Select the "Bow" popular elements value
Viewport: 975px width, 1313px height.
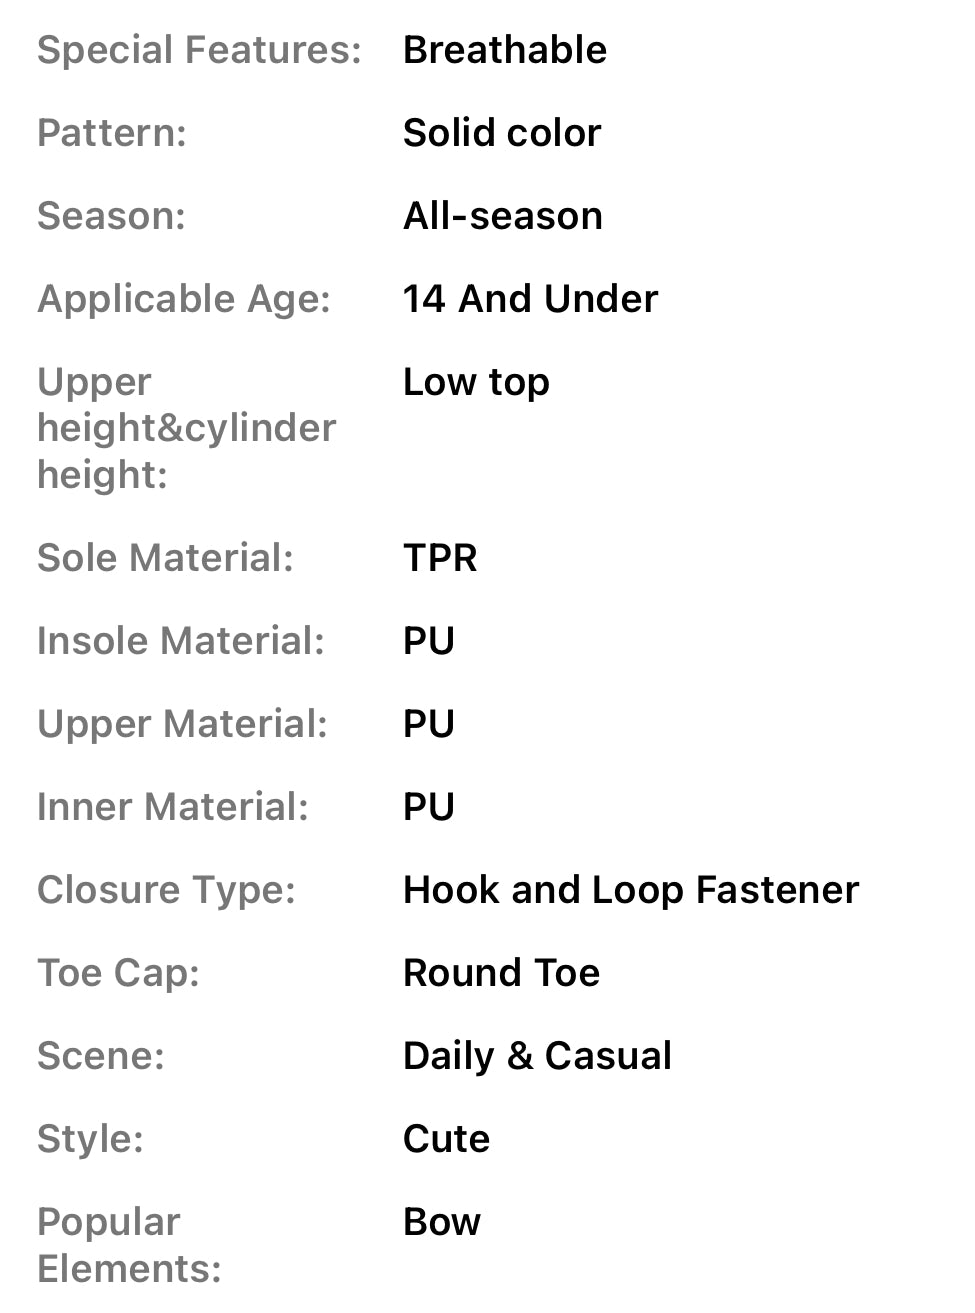click(x=442, y=1222)
